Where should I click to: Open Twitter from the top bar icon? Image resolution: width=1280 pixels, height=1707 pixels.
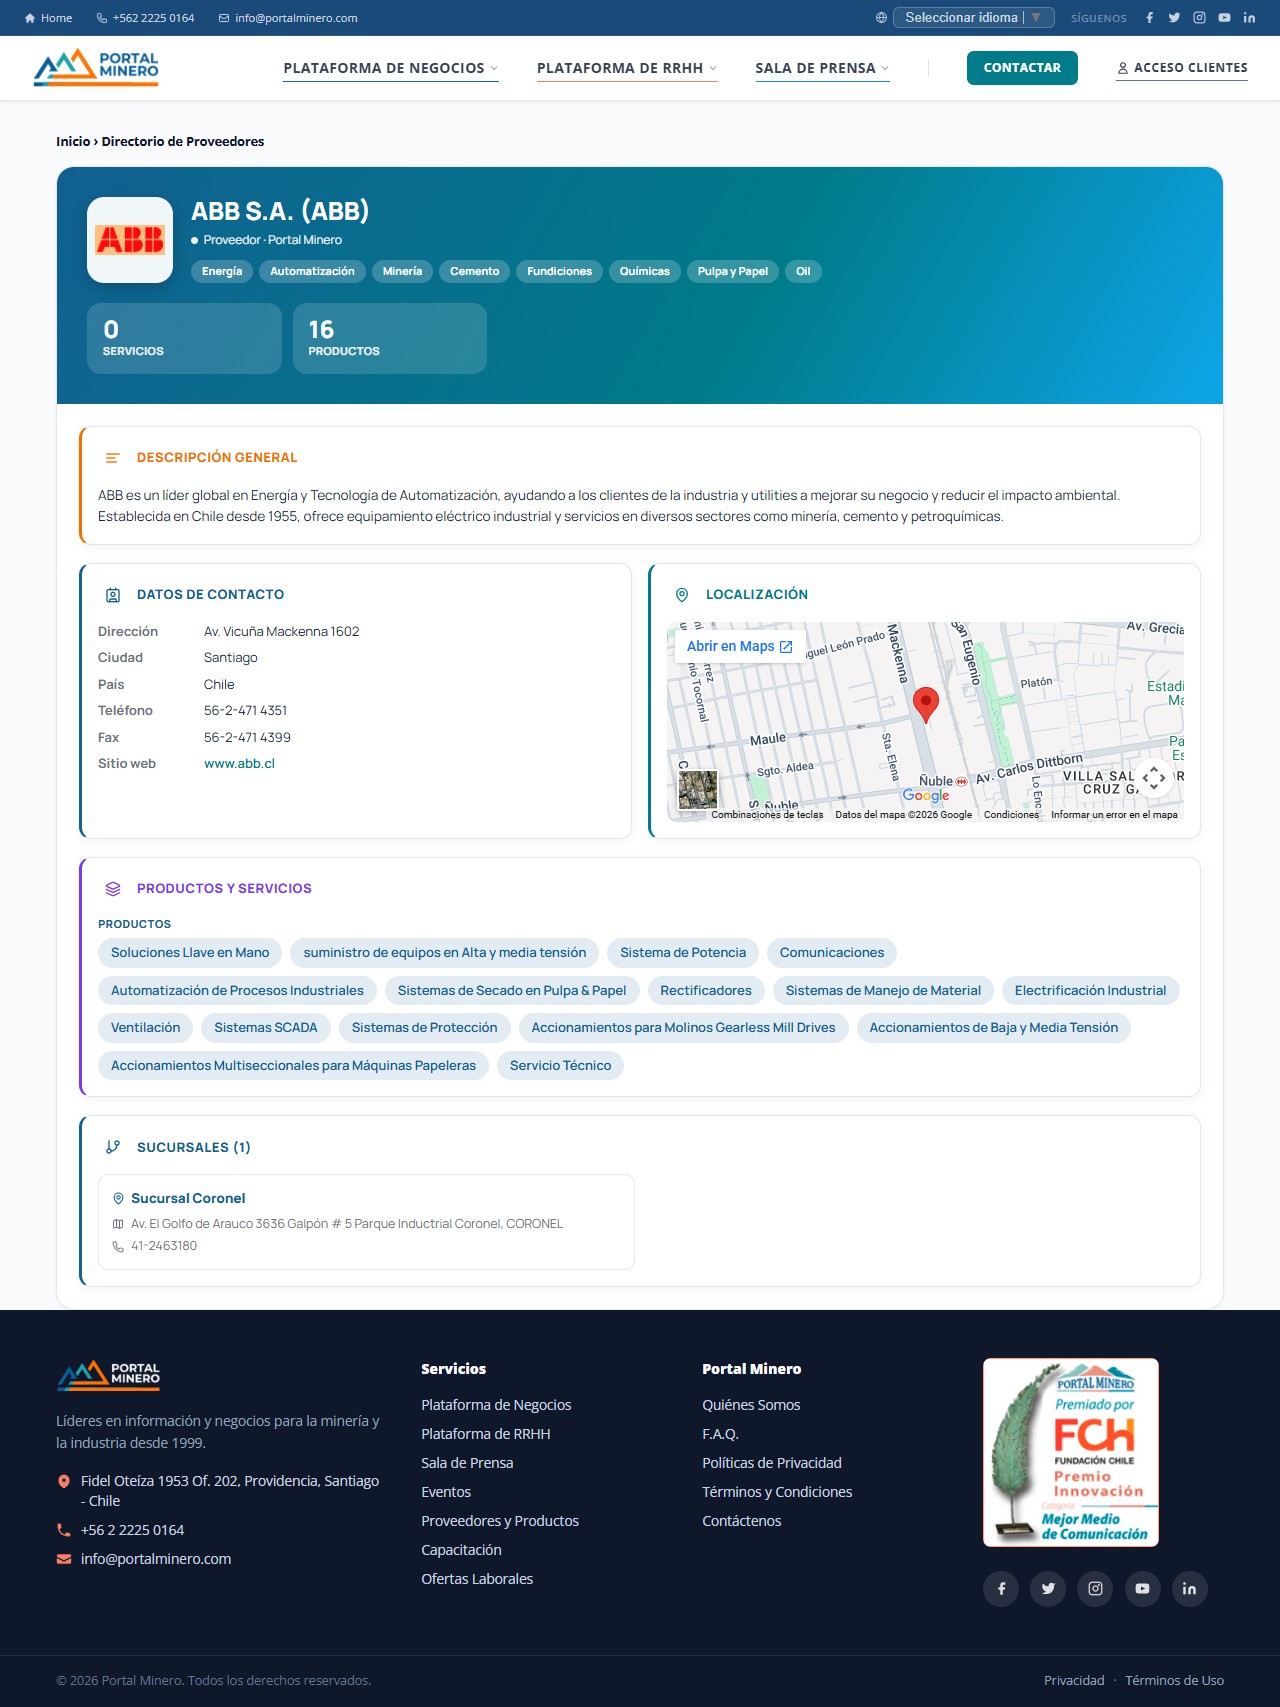pyautogui.click(x=1174, y=18)
